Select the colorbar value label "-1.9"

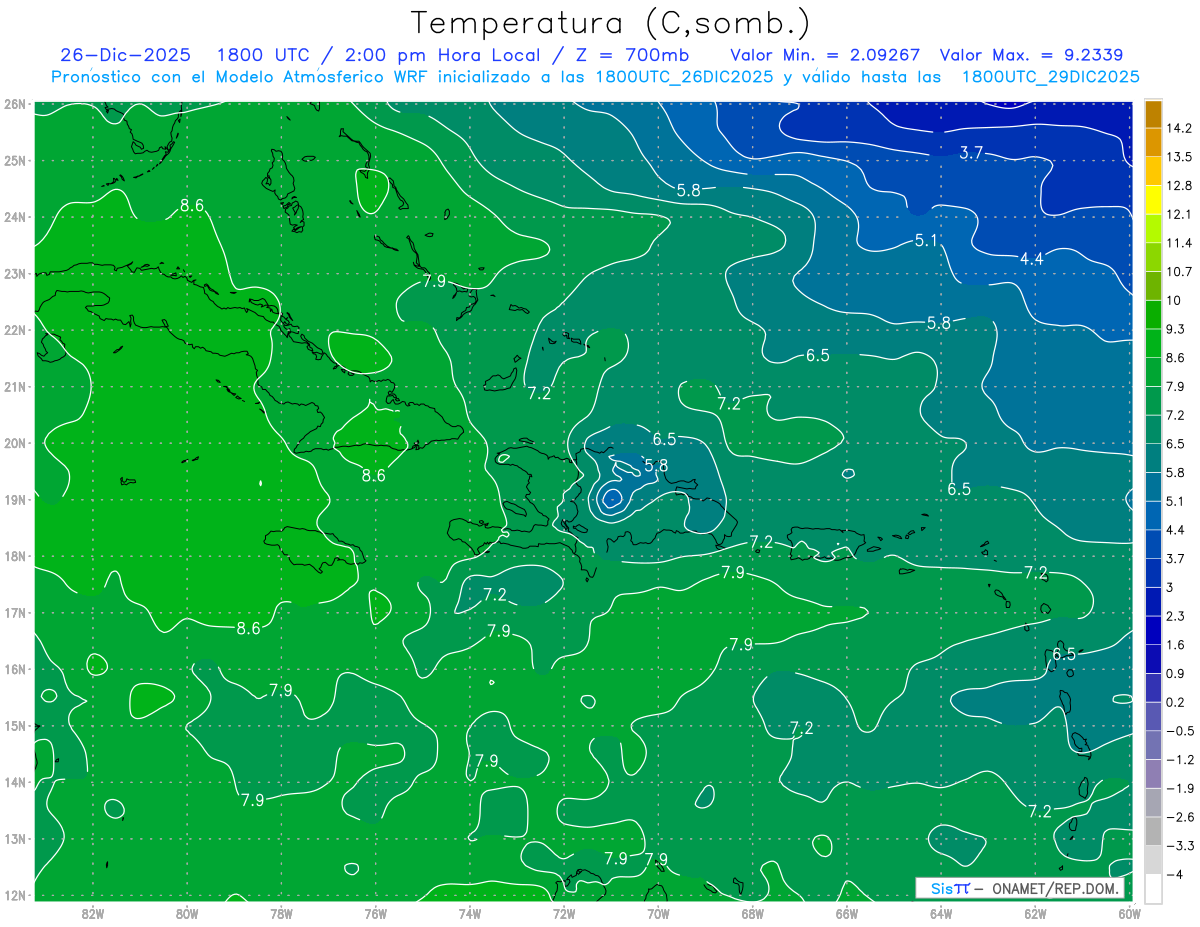point(1178,788)
